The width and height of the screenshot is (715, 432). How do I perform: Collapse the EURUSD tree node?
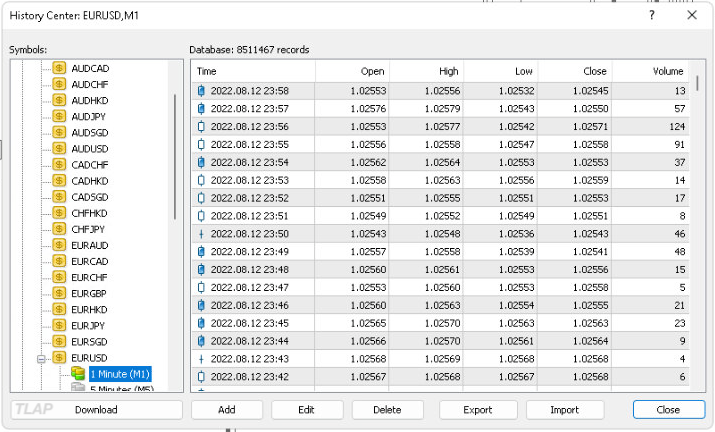click(x=41, y=359)
